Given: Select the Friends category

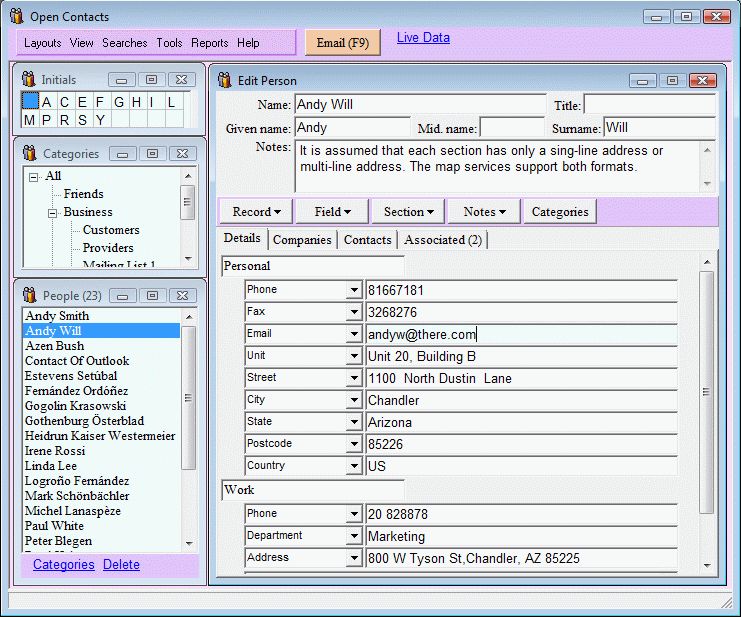Looking at the screenshot, I should click(x=84, y=194).
